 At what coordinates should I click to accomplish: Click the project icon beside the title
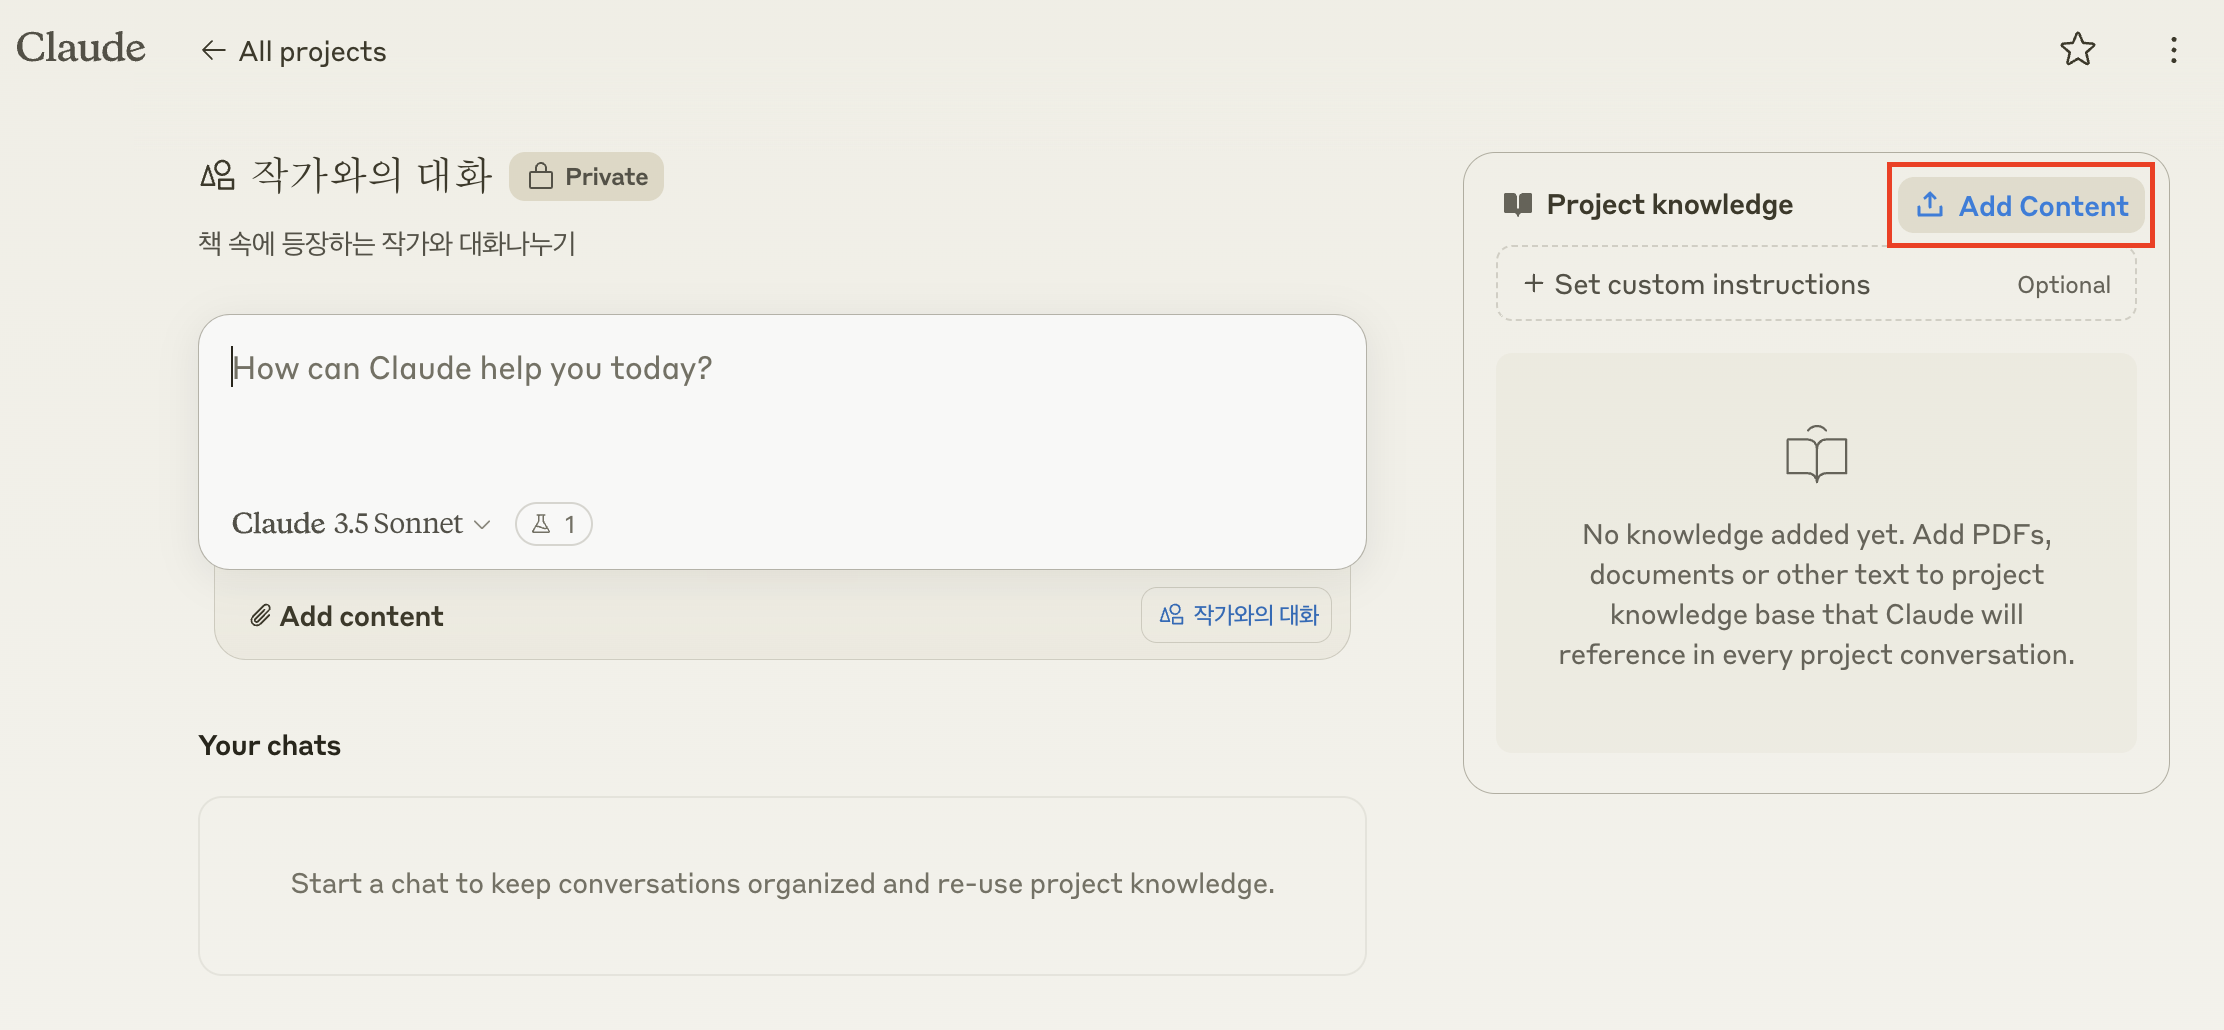pos(218,176)
